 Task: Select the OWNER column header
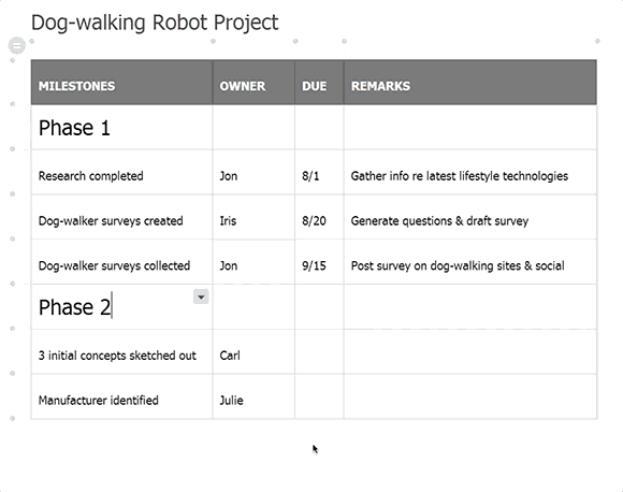pyautogui.click(x=253, y=82)
